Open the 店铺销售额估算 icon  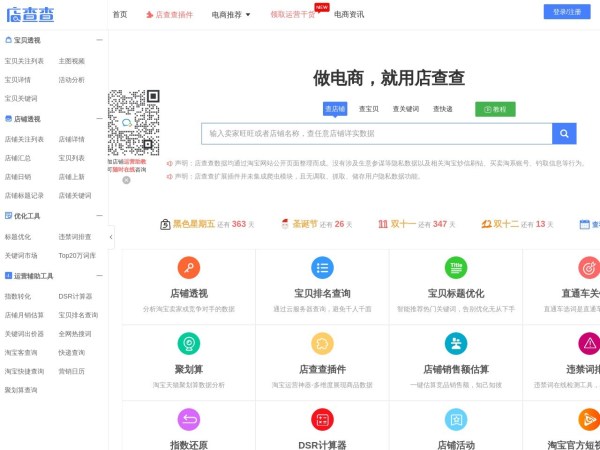455,343
